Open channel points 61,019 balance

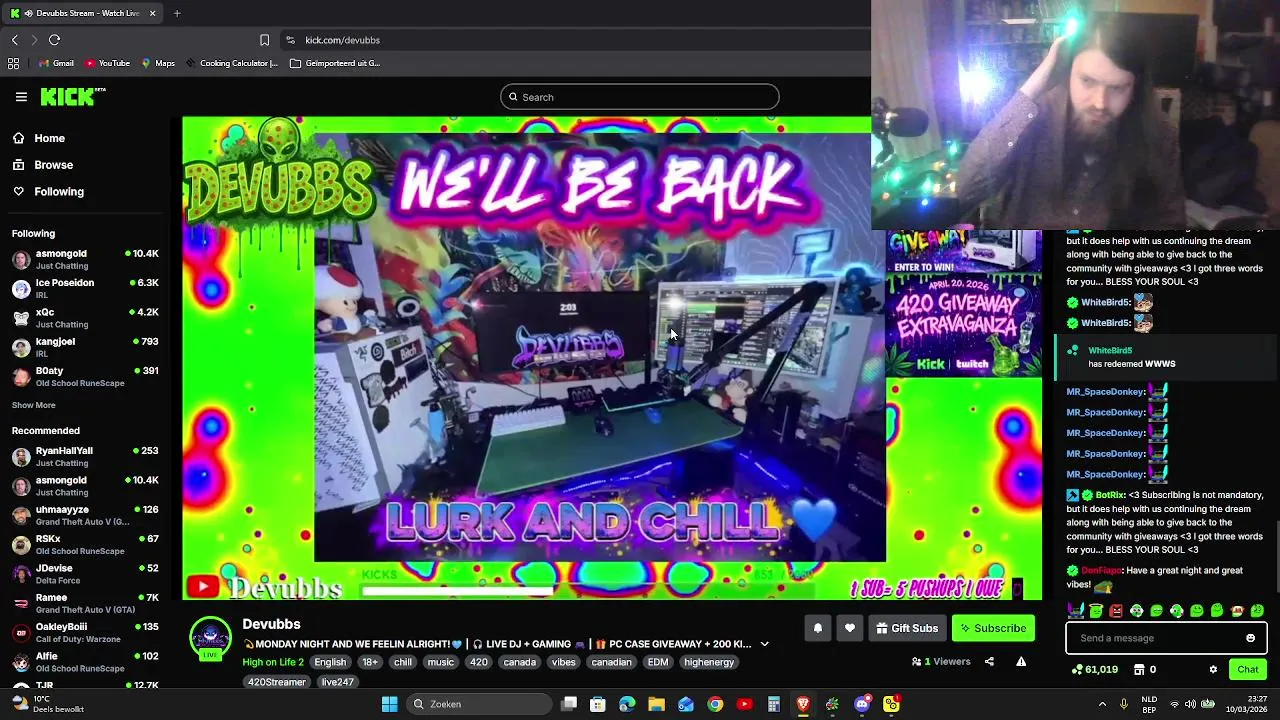click(1095, 669)
